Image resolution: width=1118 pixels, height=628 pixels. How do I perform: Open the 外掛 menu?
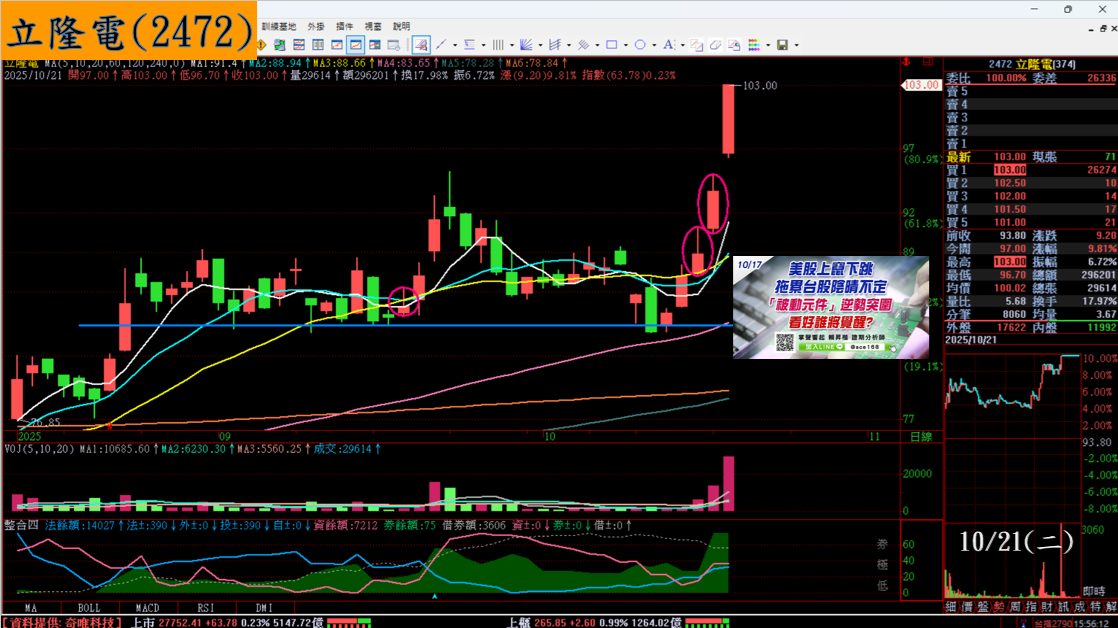316,26
